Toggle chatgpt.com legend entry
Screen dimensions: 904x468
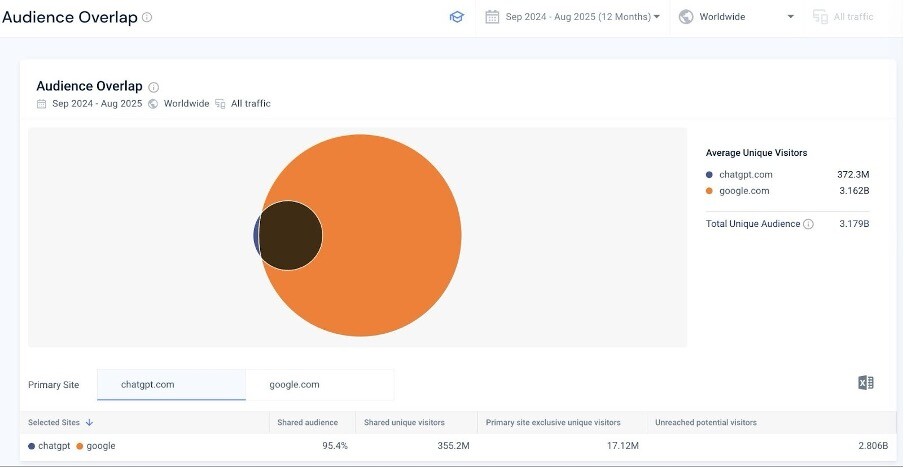click(745, 175)
